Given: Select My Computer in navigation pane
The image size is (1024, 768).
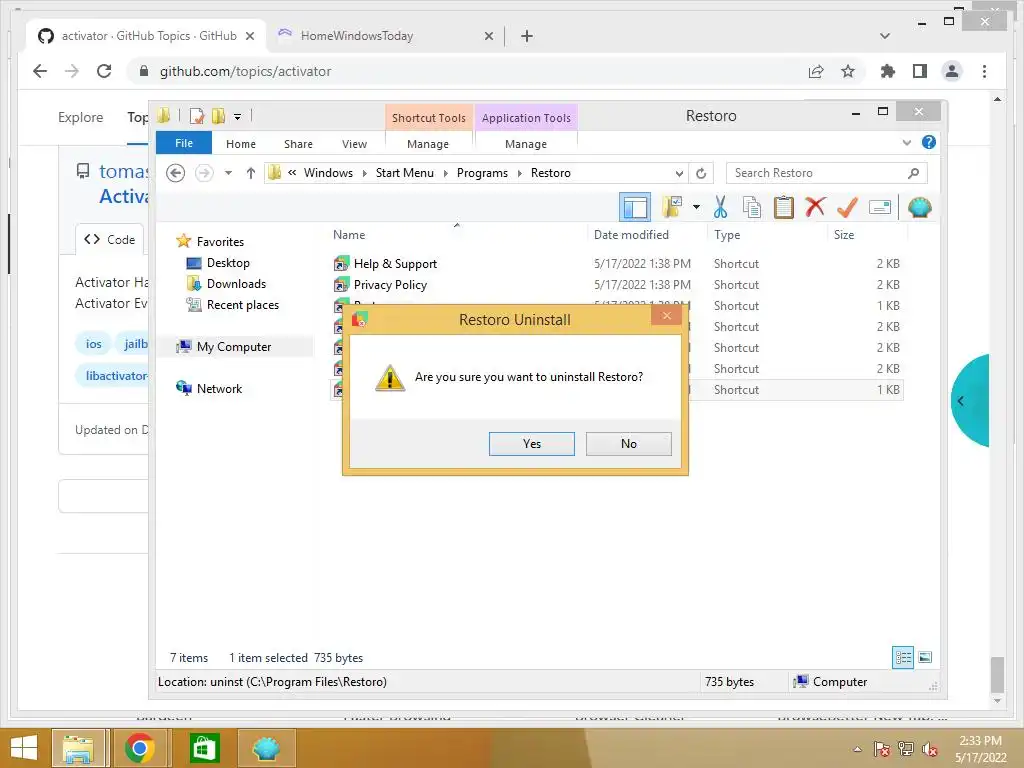Looking at the screenshot, I should point(234,347).
